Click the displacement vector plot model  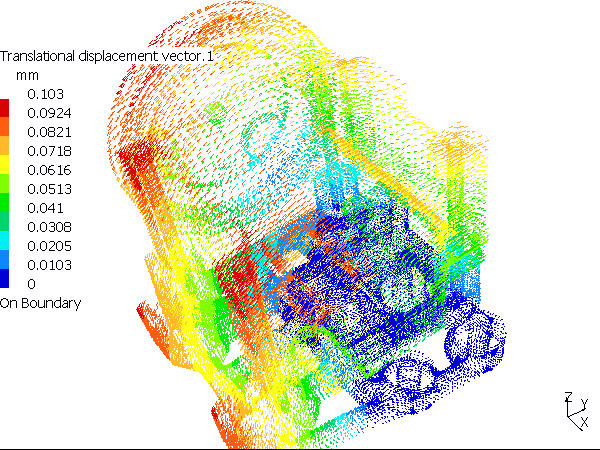306,226
